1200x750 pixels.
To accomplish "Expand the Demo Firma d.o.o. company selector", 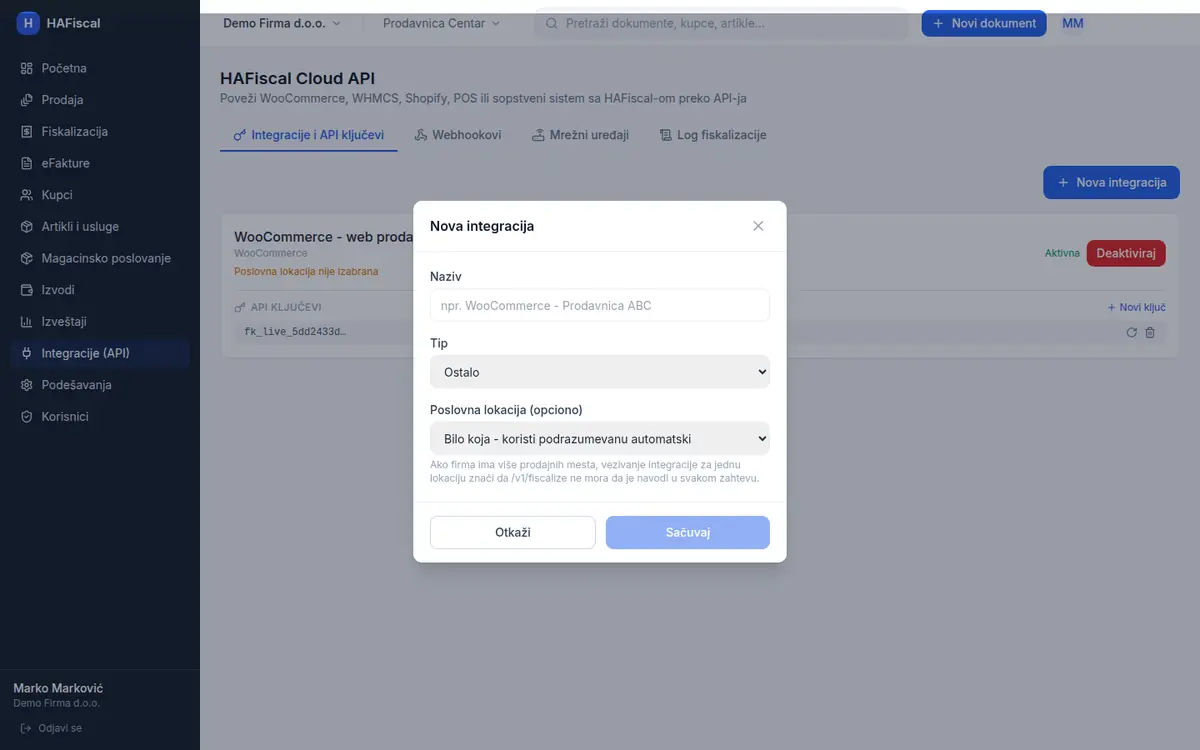I will 282,23.
